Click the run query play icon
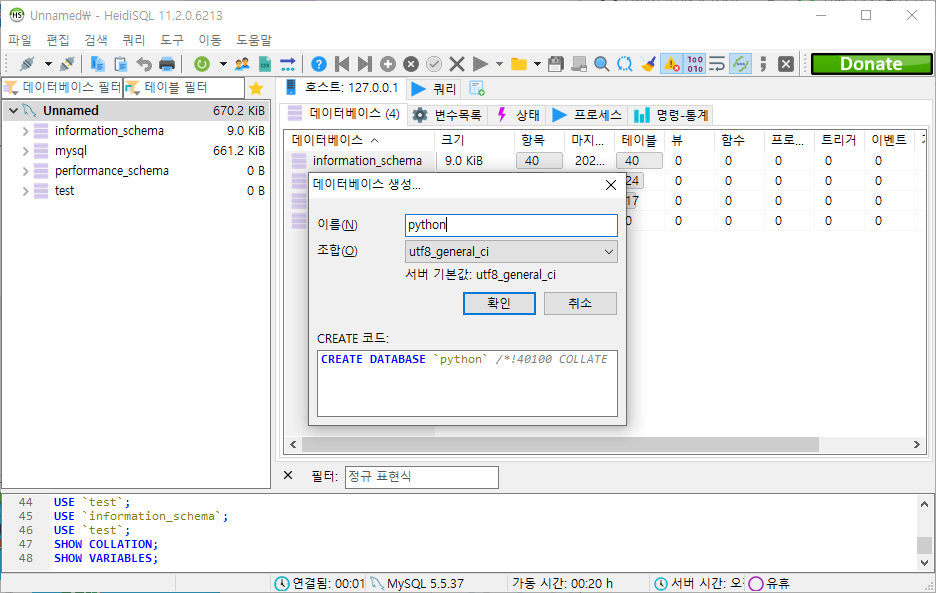Viewport: 936px width, 593px height. [479, 64]
